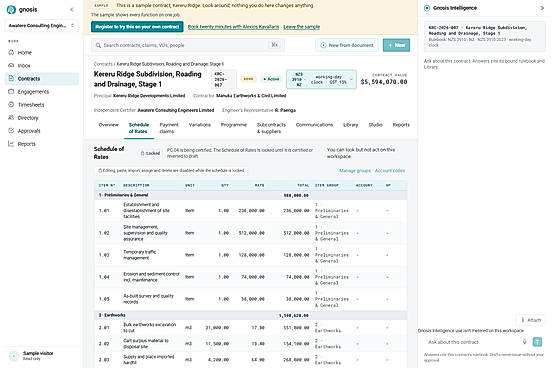Click the microphone icon in ask box

click(x=525, y=342)
